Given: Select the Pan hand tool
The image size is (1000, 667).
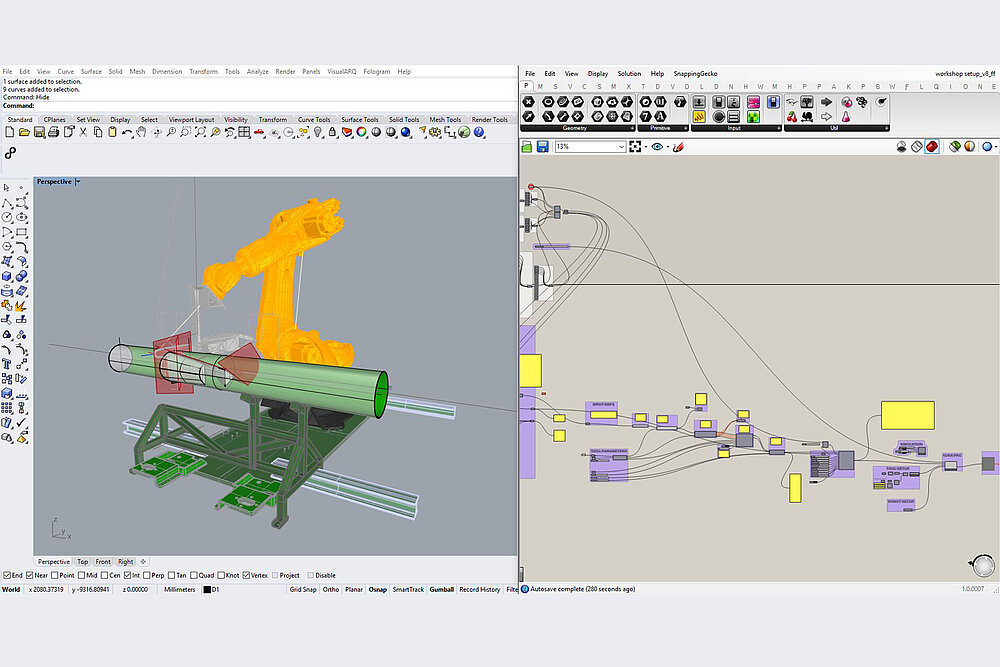Looking at the screenshot, I should point(142,132).
